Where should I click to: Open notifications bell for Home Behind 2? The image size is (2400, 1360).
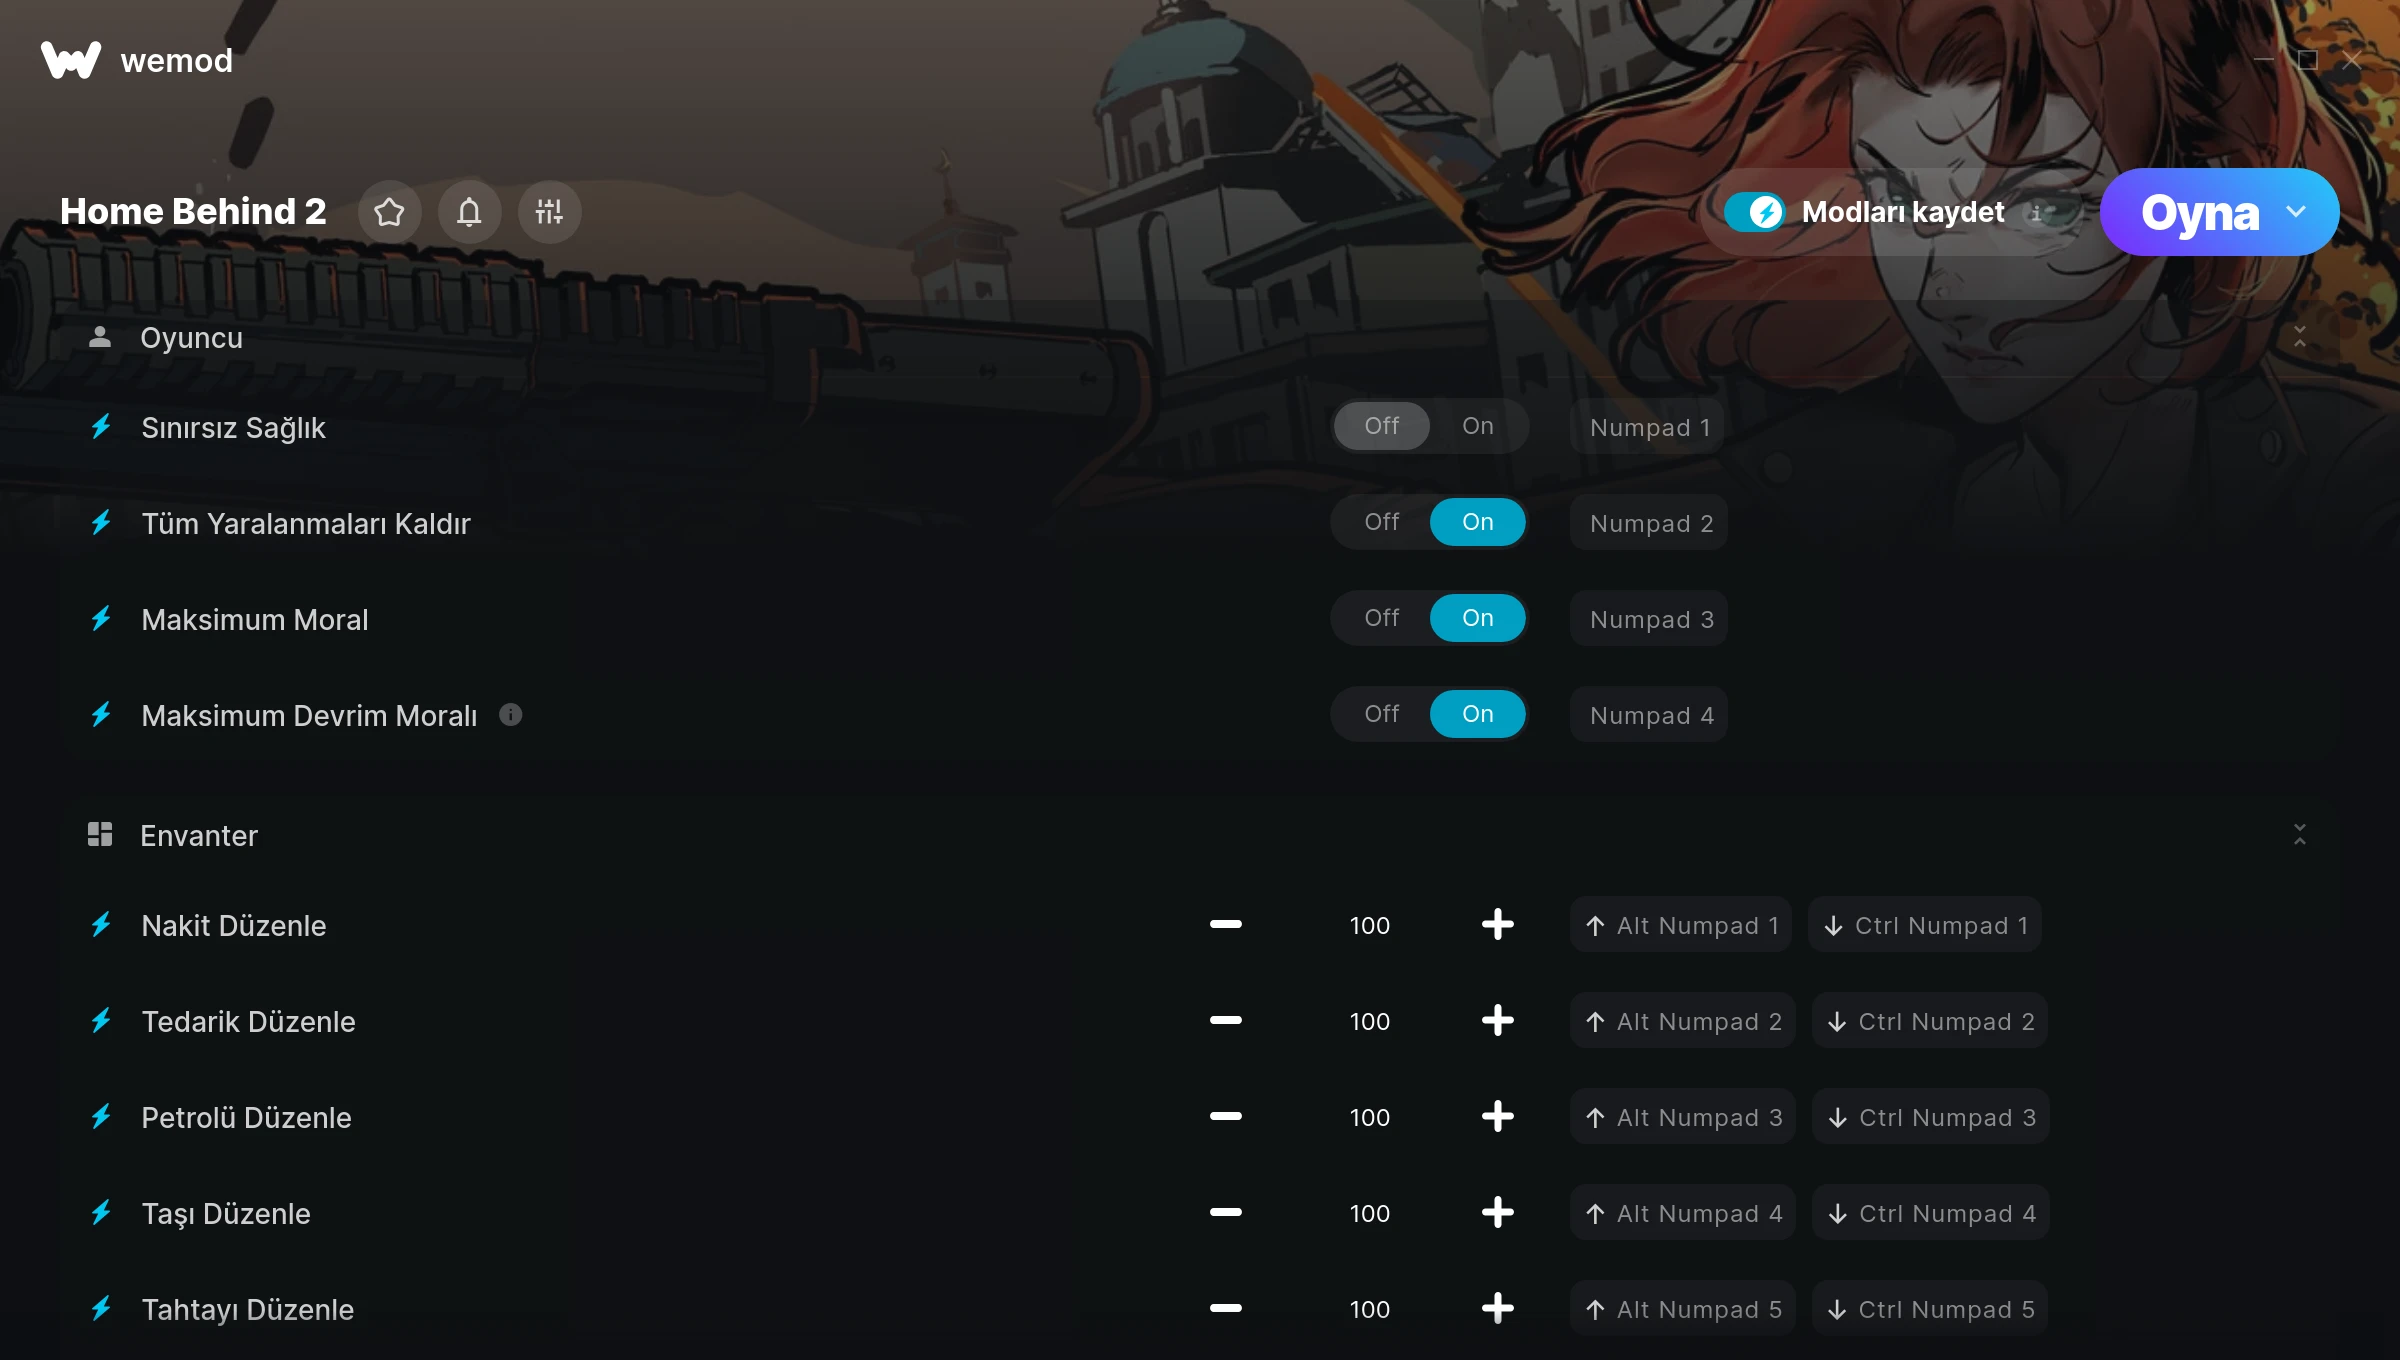pyautogui.click(x=469, y=212)
